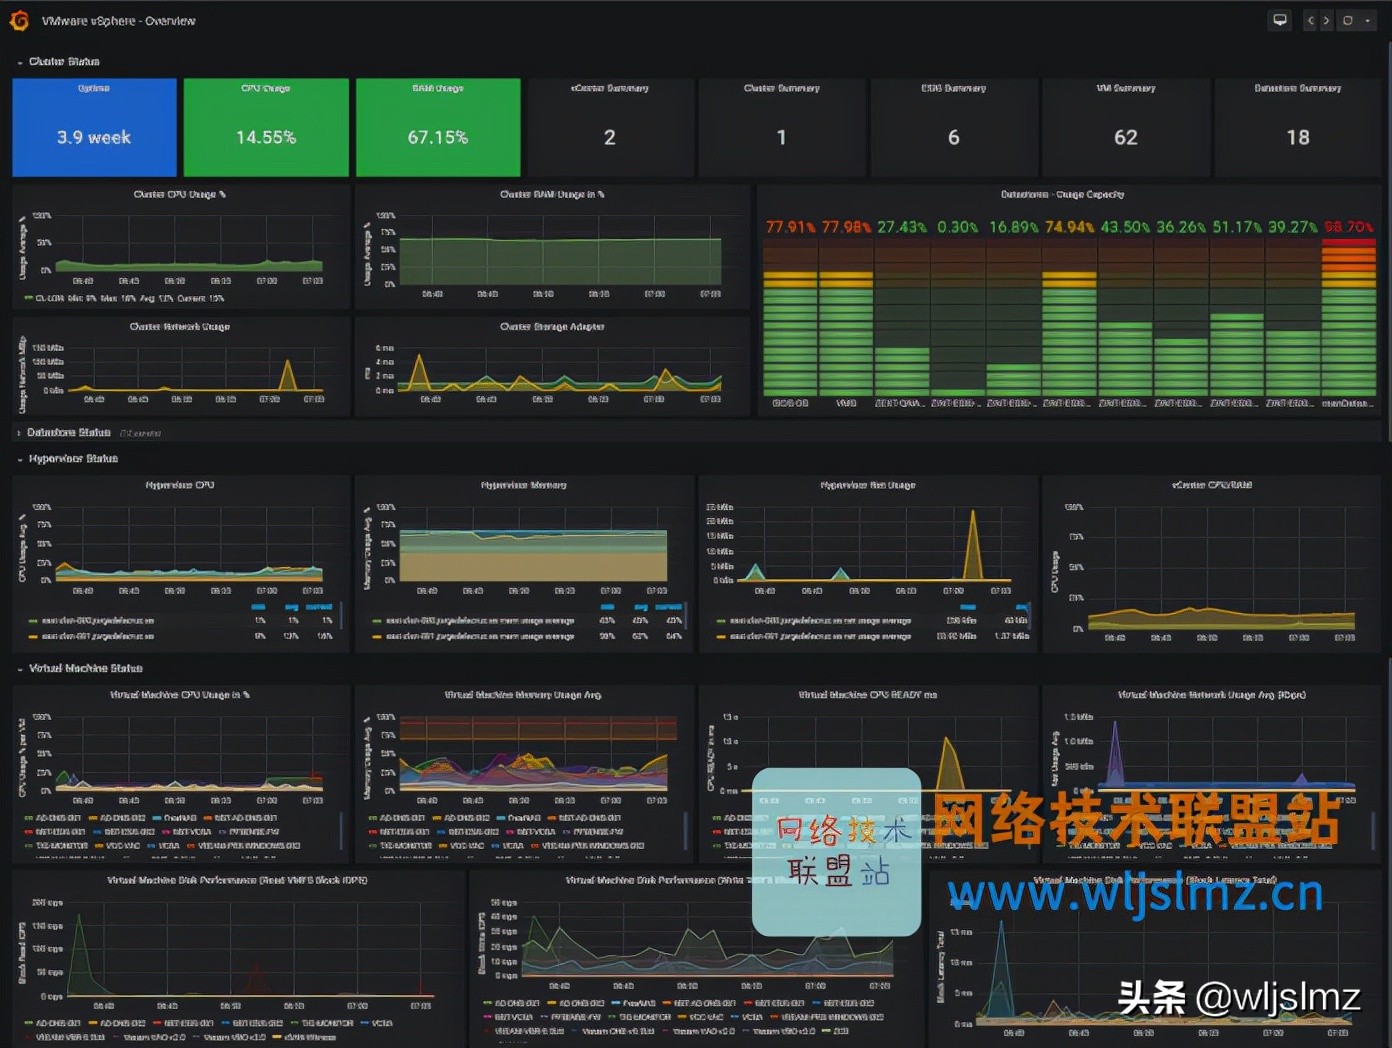
Task: Open Virtual Machine CPU READY ms panel menu
Action: point(868,694)
